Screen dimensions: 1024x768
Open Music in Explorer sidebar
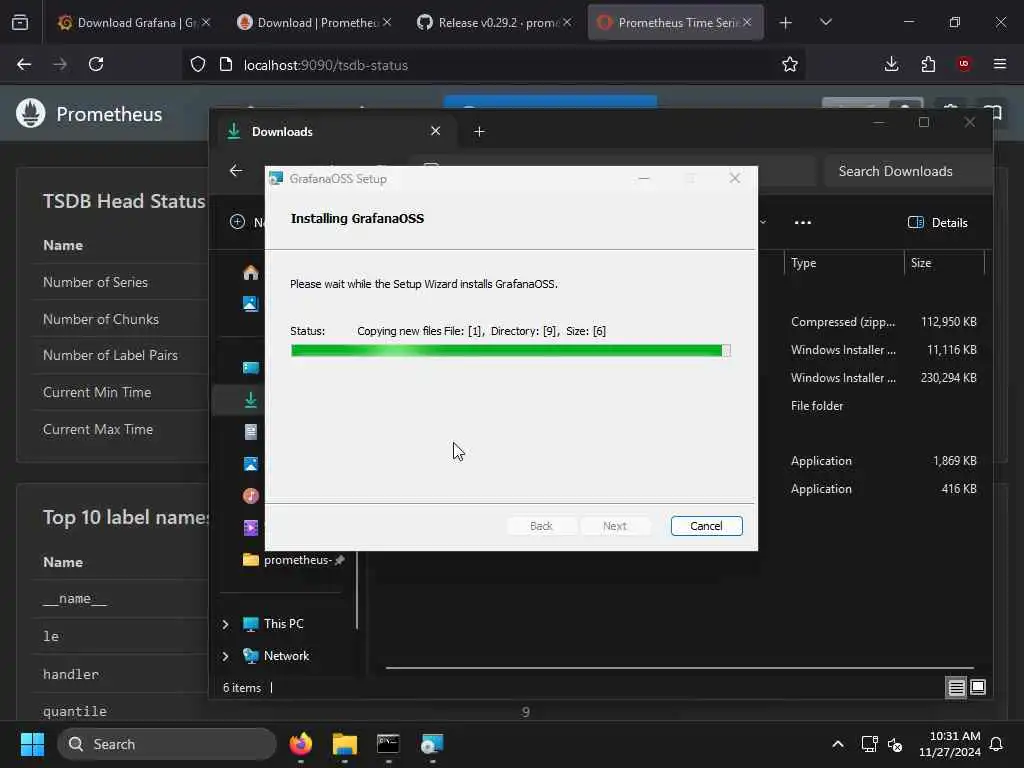251,496
